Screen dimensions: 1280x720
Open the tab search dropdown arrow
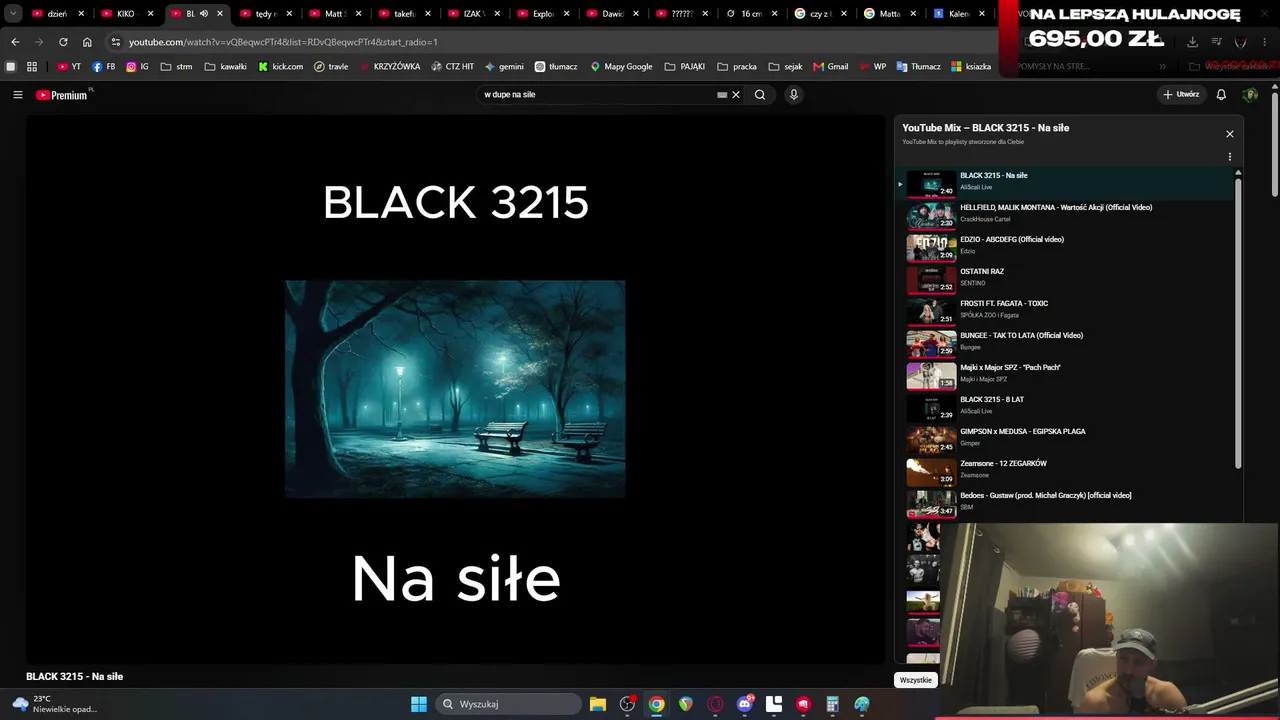(13, 14)
